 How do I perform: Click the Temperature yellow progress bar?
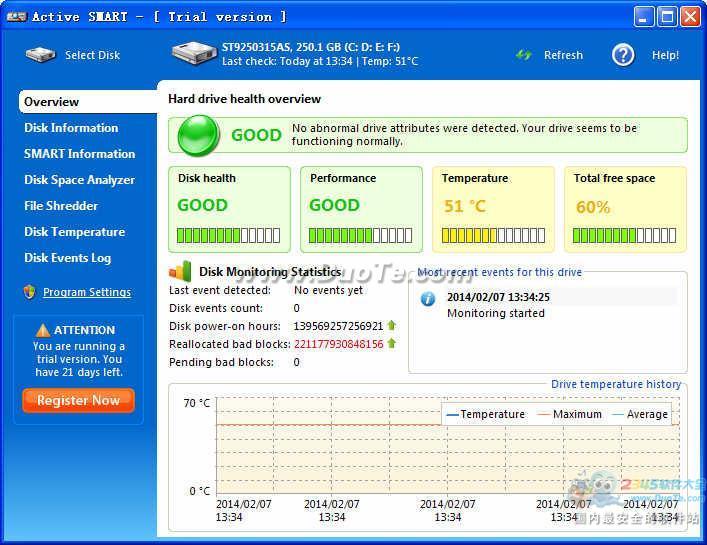tap(493, 235)
